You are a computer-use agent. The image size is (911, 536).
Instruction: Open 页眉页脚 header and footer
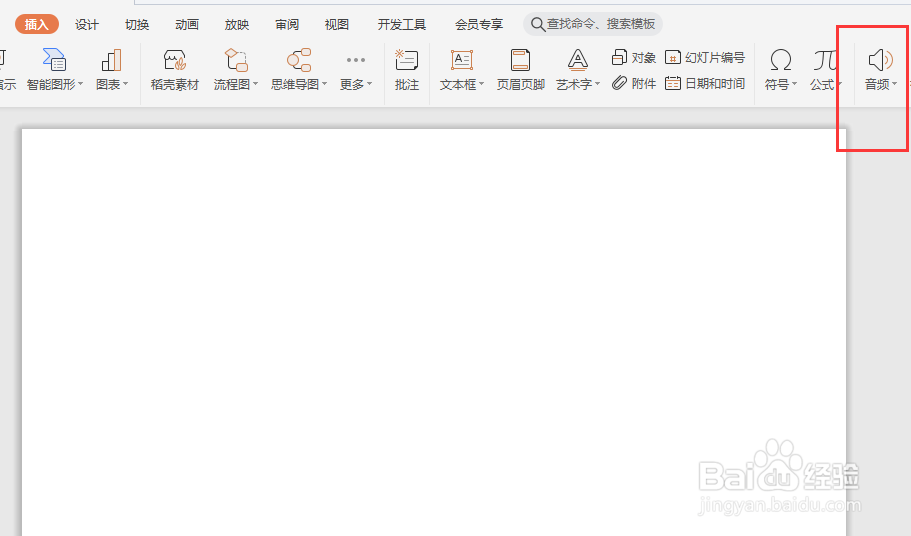521,70
